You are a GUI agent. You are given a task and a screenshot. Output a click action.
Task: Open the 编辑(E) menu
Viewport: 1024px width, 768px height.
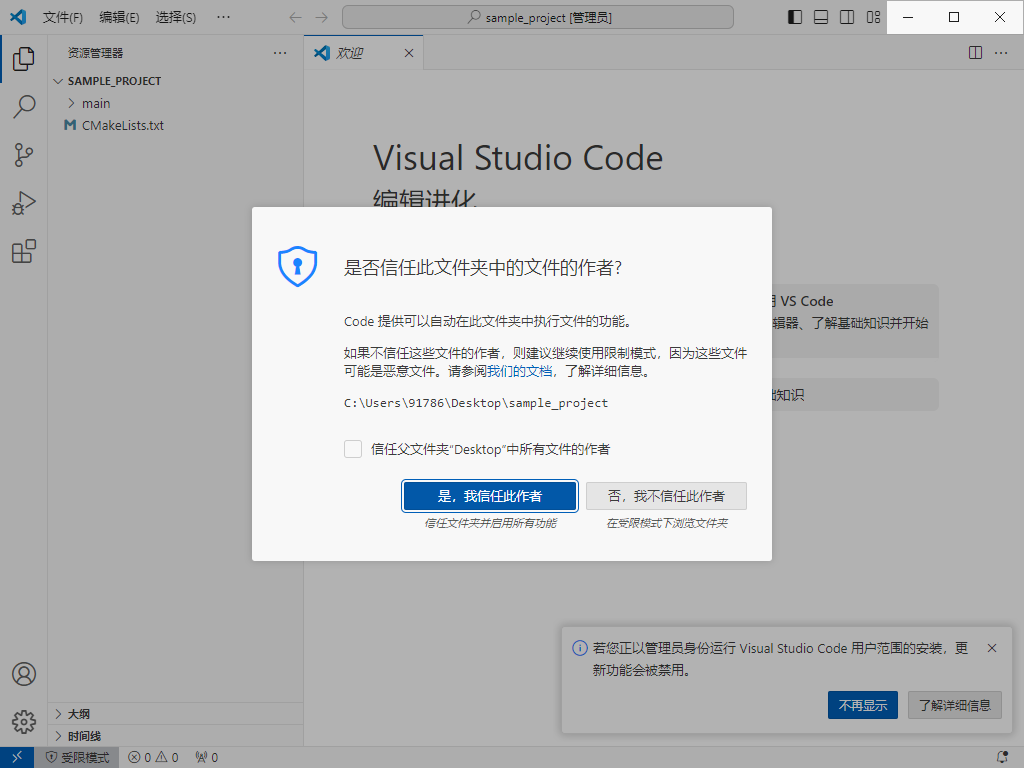click(119, 18)
